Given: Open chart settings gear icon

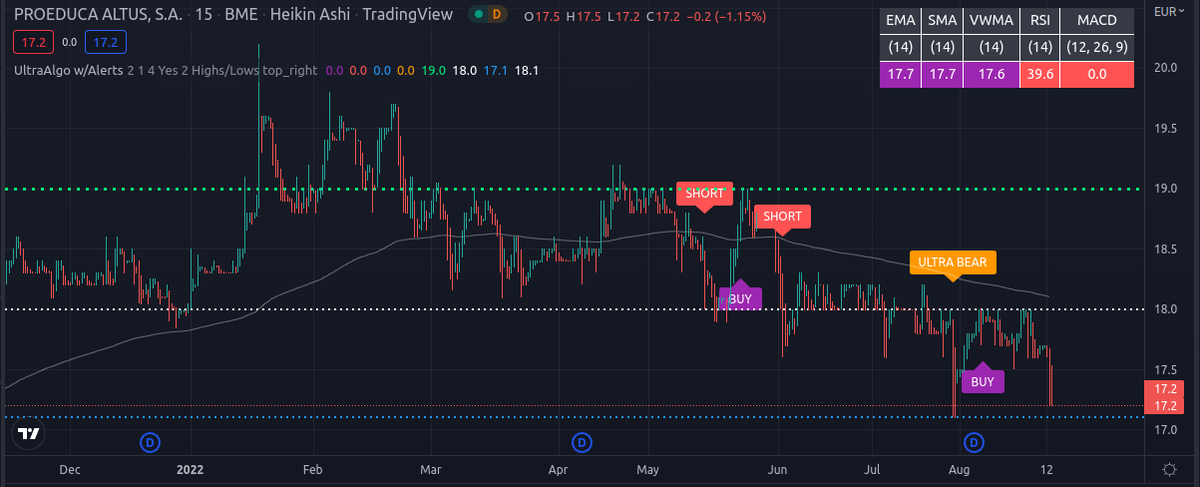Looking at the screenshot, I should click(x=1169, y=468).
